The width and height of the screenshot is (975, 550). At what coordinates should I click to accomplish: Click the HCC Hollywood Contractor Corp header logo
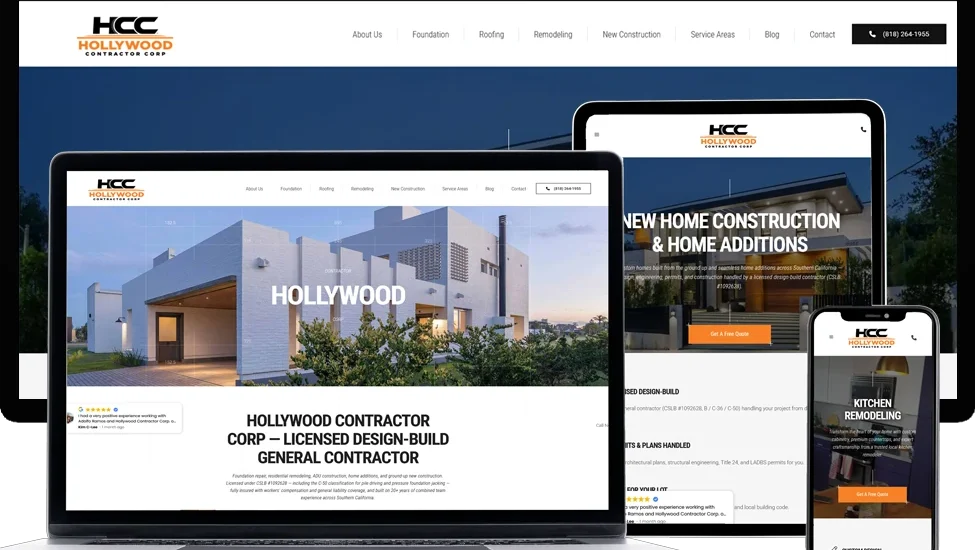tap(125, 37)
